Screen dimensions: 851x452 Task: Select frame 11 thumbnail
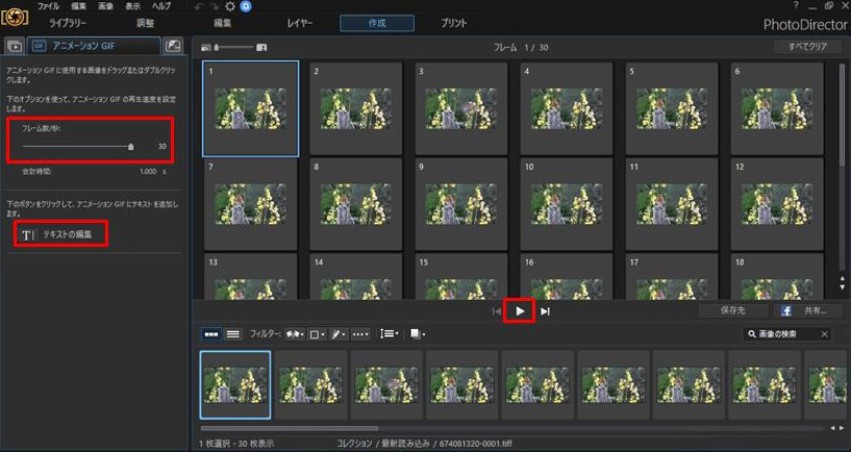[671, 204]
